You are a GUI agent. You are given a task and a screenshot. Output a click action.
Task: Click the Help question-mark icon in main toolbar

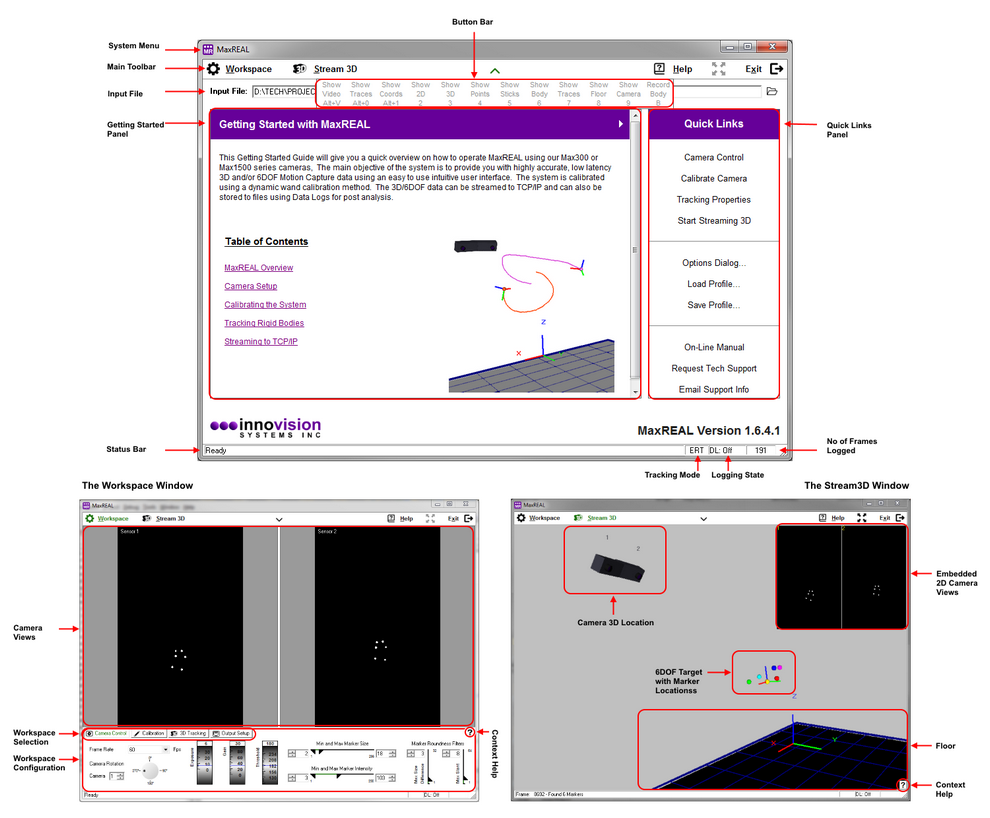(660, 69)
